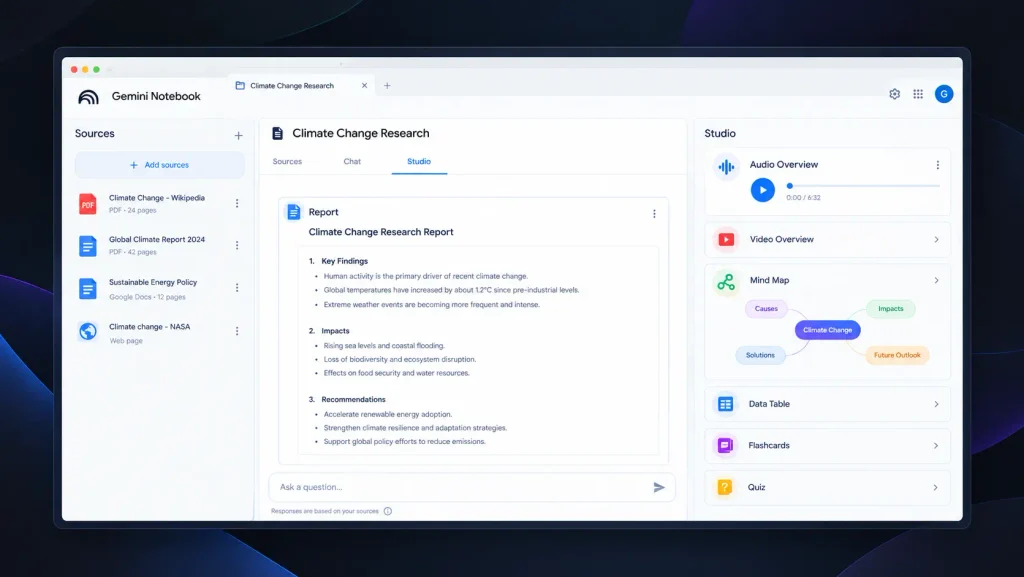Switch to the Chat tab

pyautogui.click(x=352, y=161)
